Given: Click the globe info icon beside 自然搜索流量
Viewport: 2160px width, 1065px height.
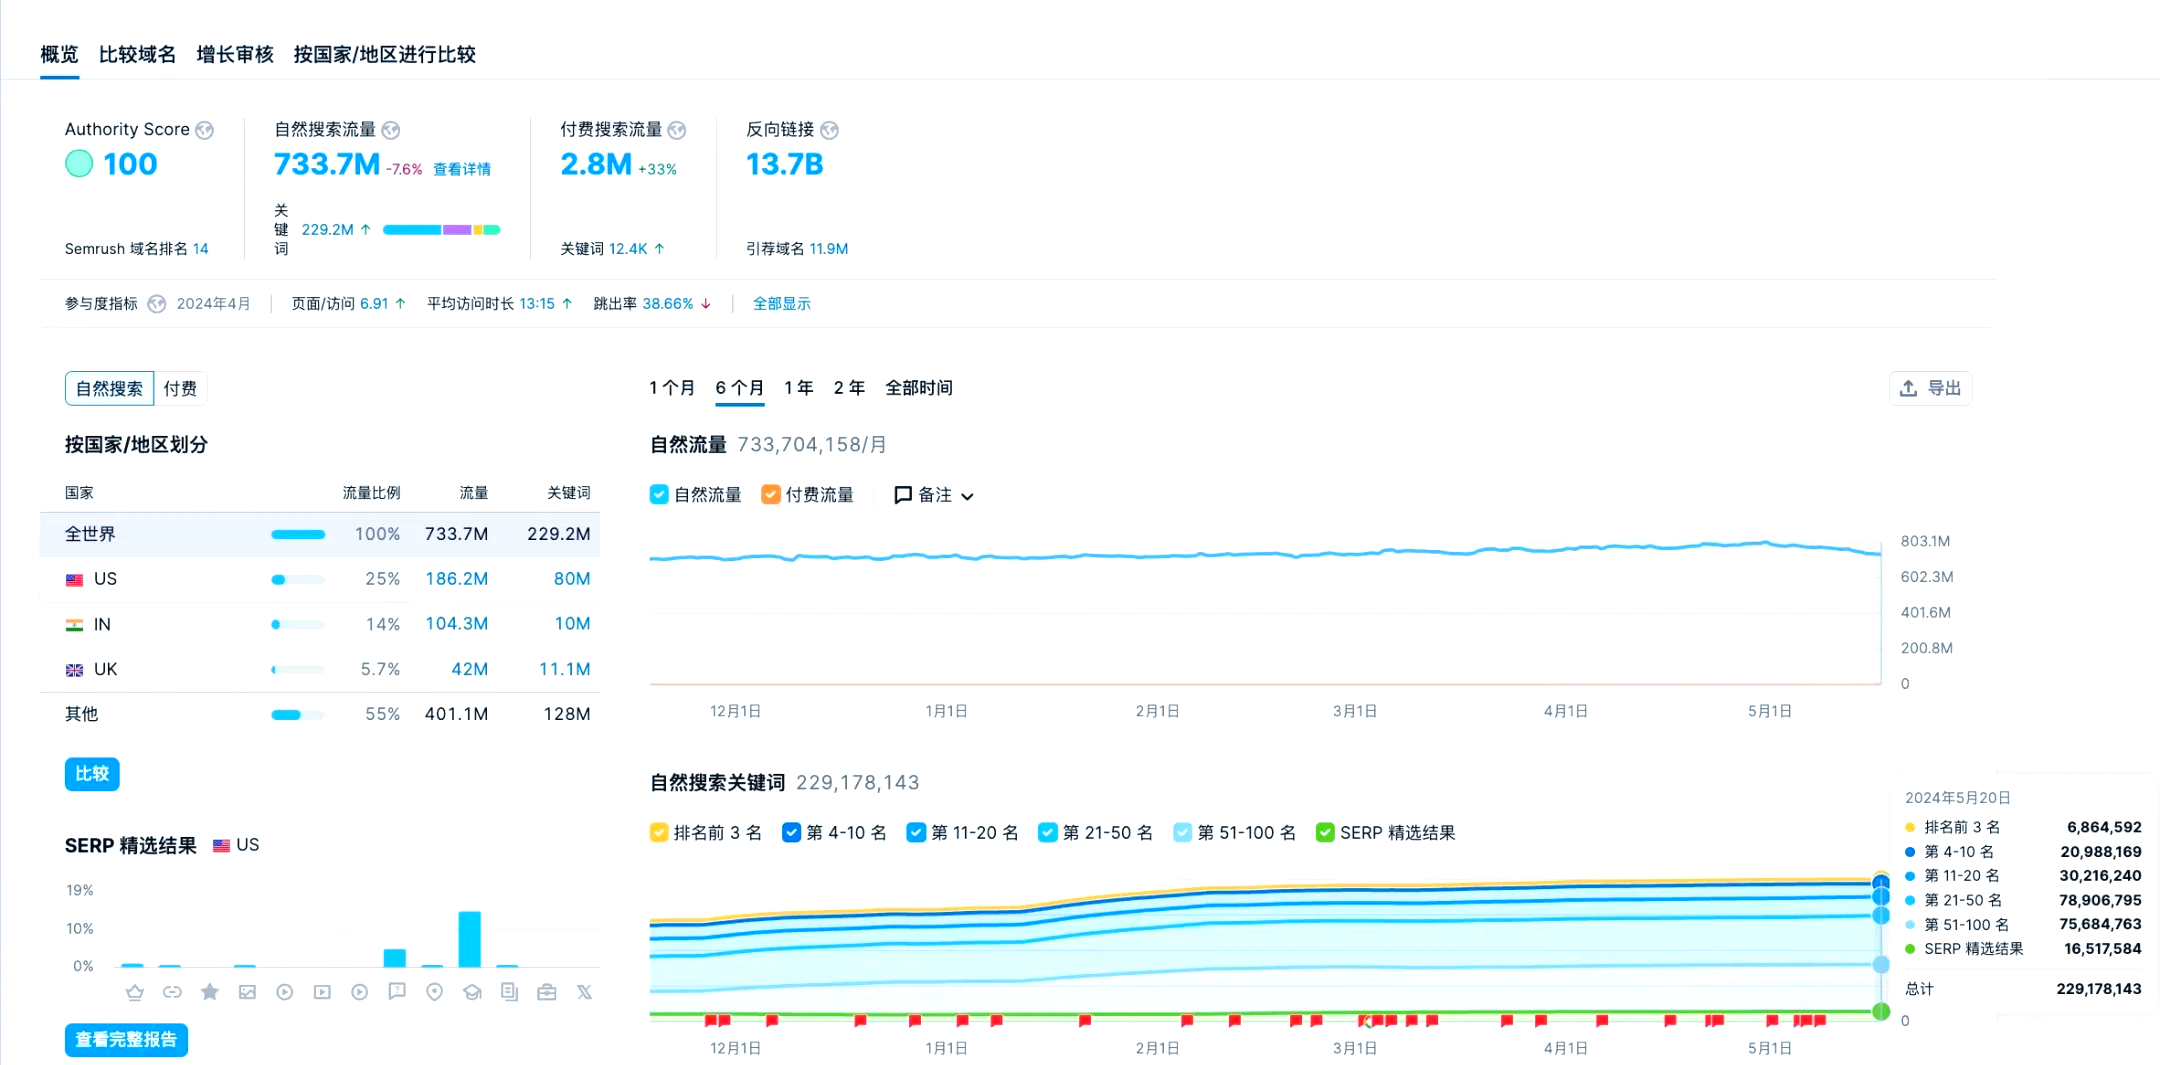Looking at the screenshot, I should pos(391,130).
